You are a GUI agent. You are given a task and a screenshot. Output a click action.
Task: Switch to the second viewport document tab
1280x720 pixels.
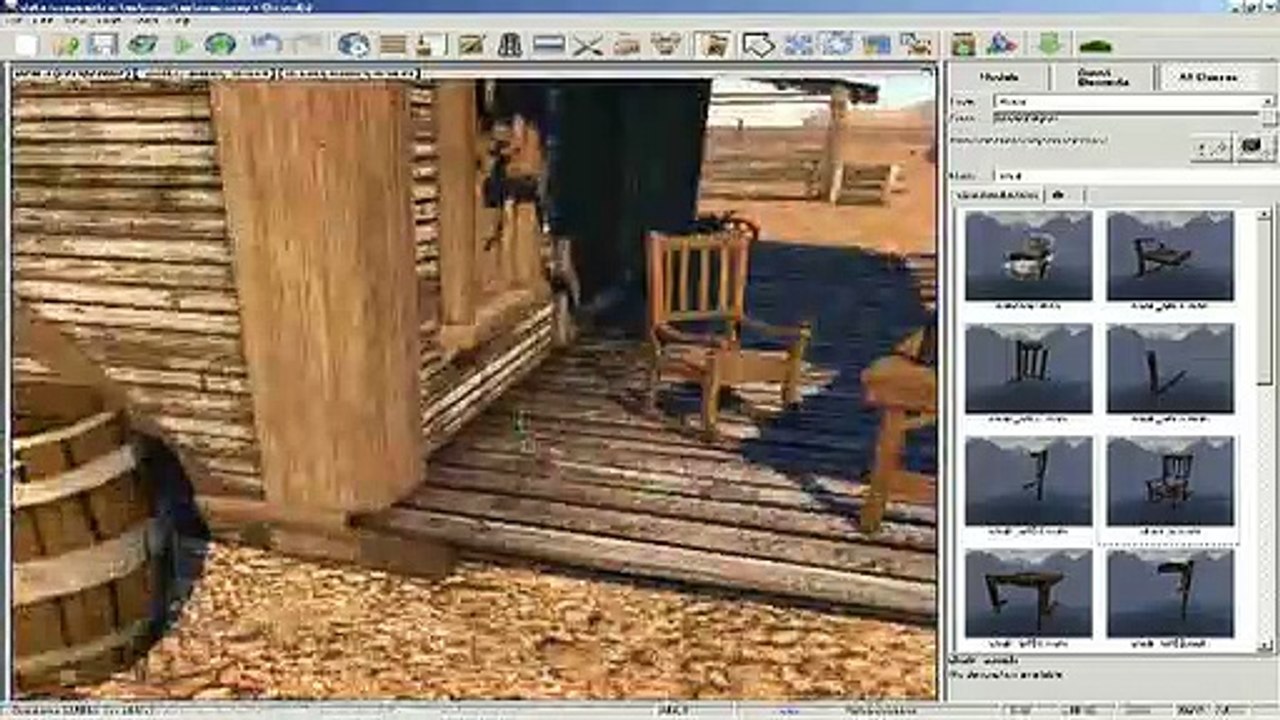pyautogui.click(x=206, y=73)
